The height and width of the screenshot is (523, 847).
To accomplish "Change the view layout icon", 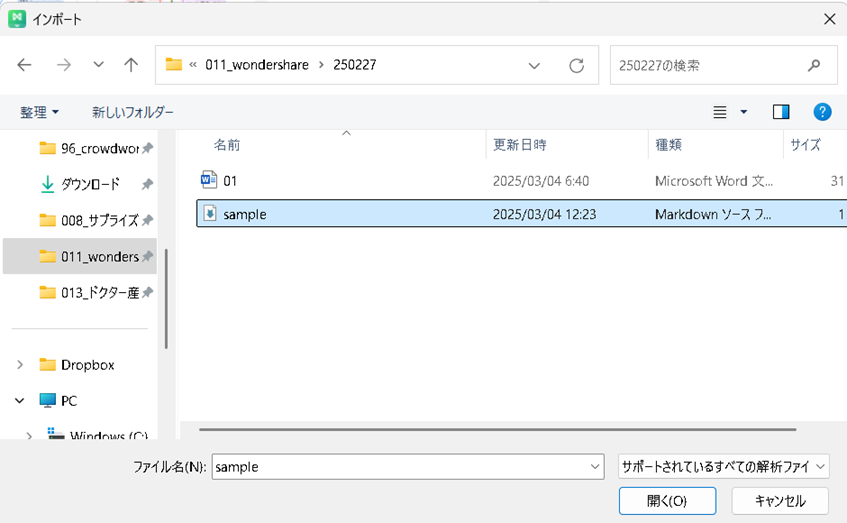I will tap(720, 112).
